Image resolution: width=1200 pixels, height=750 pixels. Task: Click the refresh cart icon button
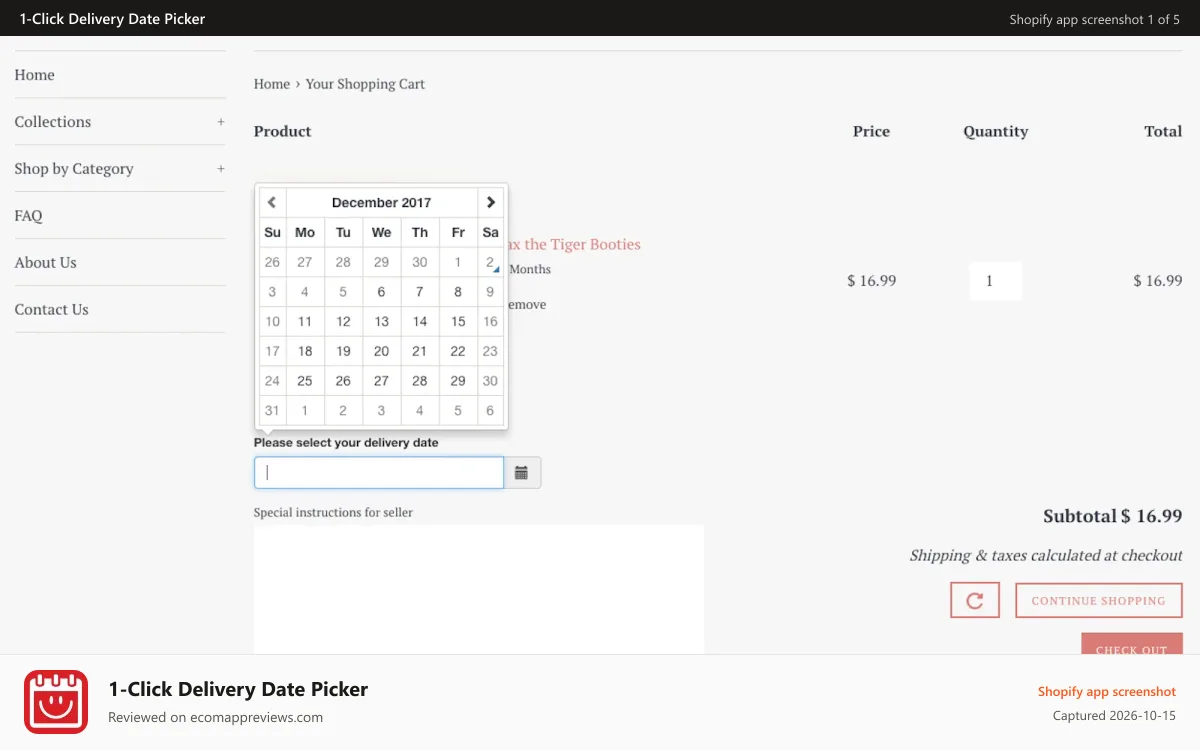pyautogui.click(x=975, y=600)
